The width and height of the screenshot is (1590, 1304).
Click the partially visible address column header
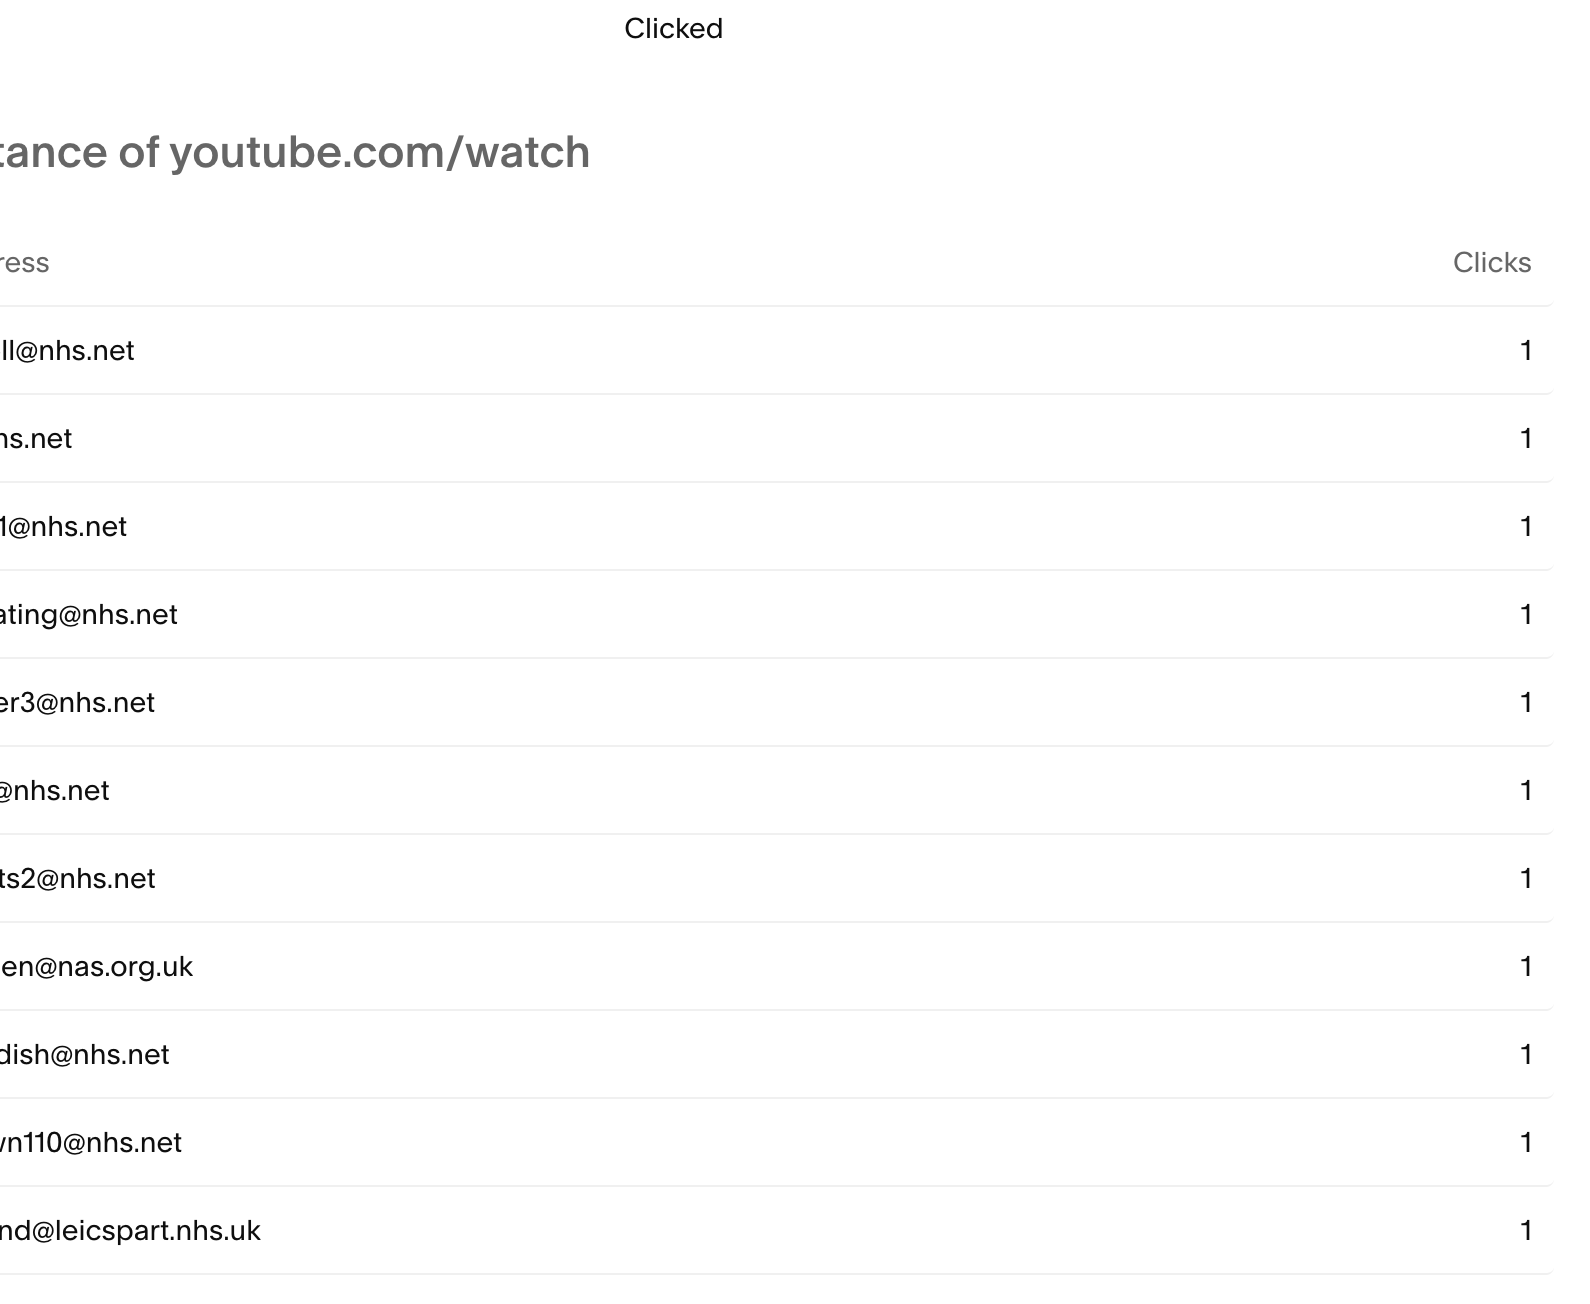[25, 262]
